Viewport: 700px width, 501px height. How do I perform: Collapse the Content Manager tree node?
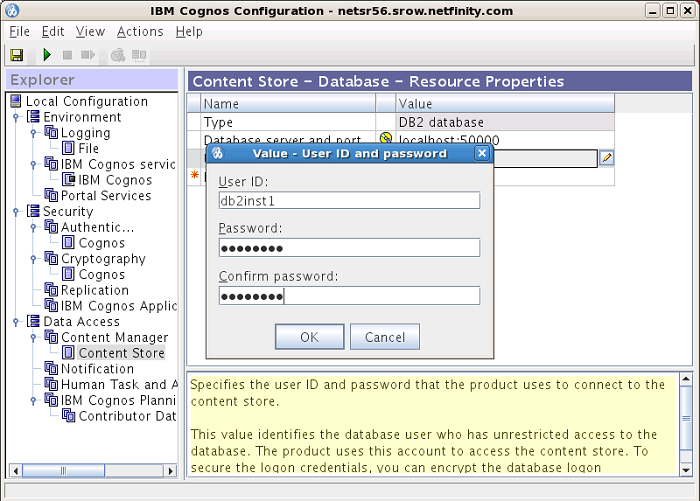coord(33,338)
